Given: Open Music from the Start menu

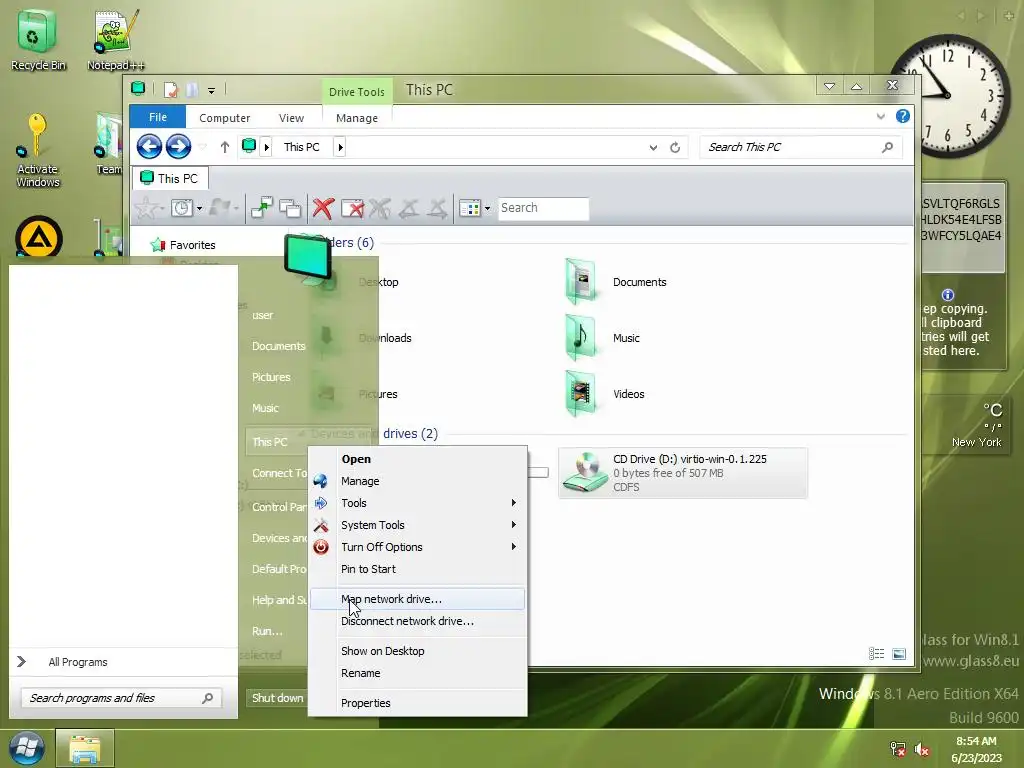Looking at the screenshot, I should (x=265, y=408).
